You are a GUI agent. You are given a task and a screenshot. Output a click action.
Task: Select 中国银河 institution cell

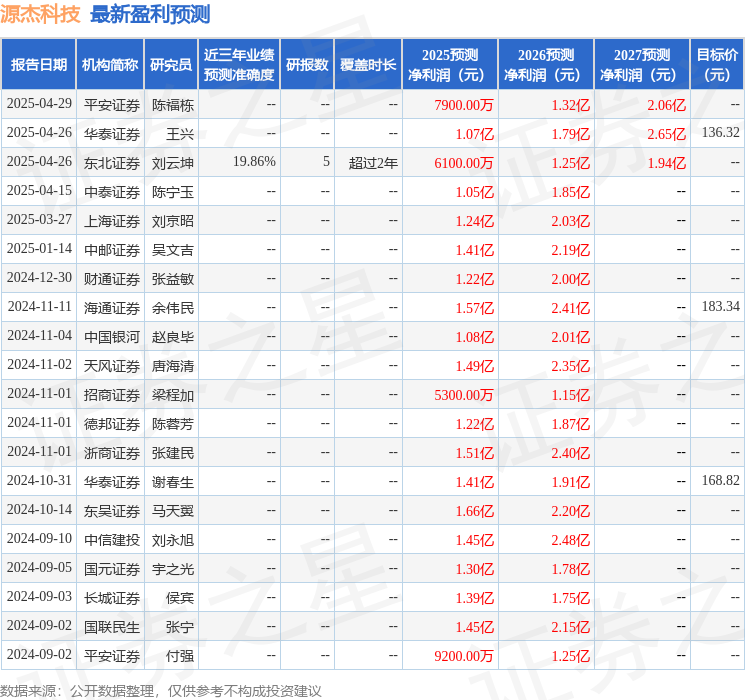pyautogui.click(x=110, y=336)
